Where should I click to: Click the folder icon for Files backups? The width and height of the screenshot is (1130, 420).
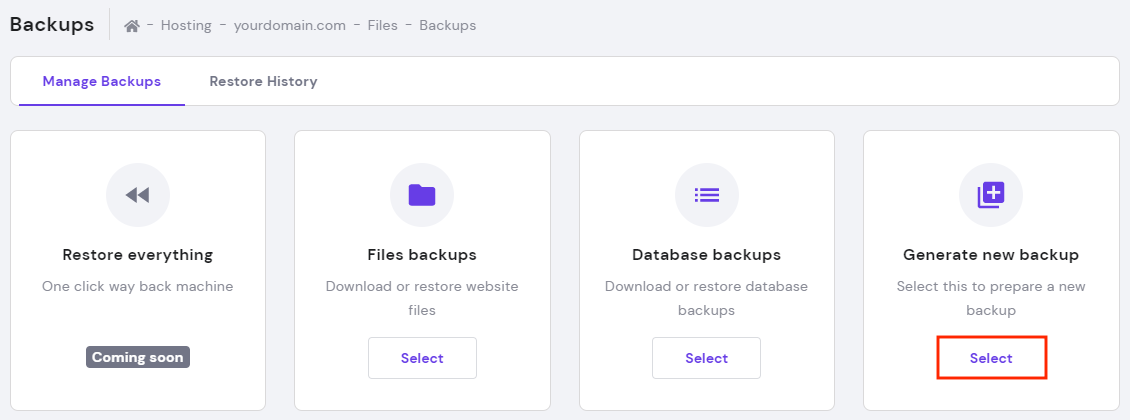coord(422,195)
